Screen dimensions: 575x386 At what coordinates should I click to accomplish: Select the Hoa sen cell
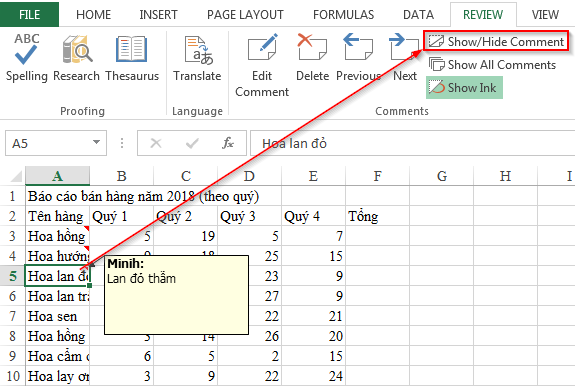click(x=57, y=316)
